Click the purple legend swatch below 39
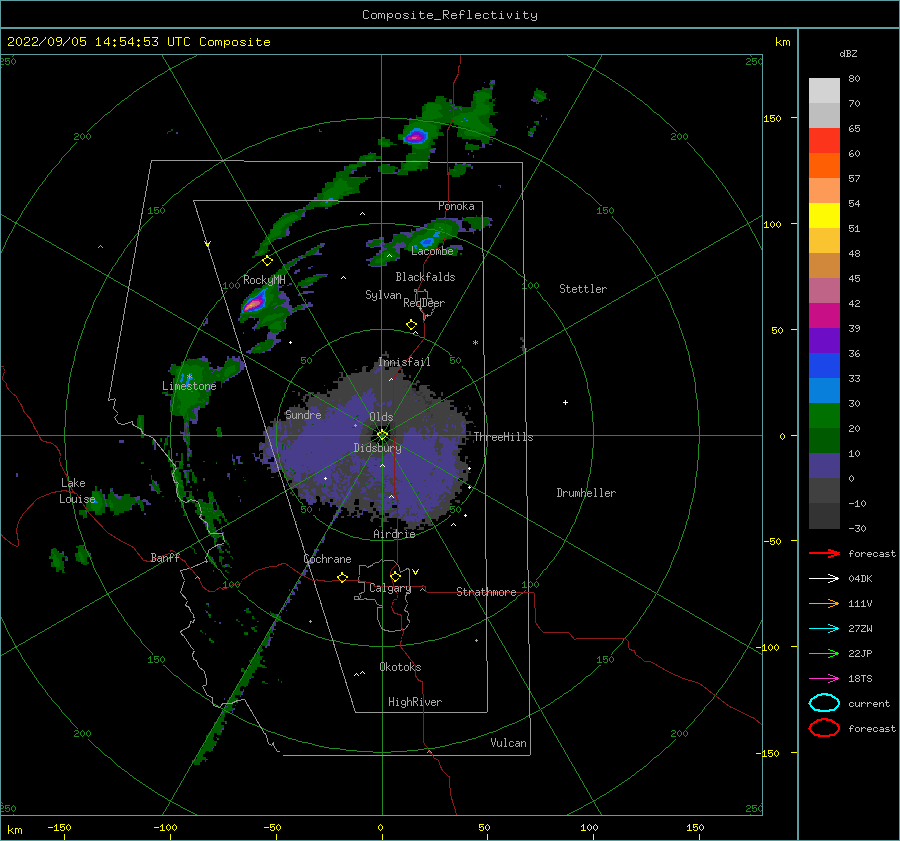 tap(824, 340)
